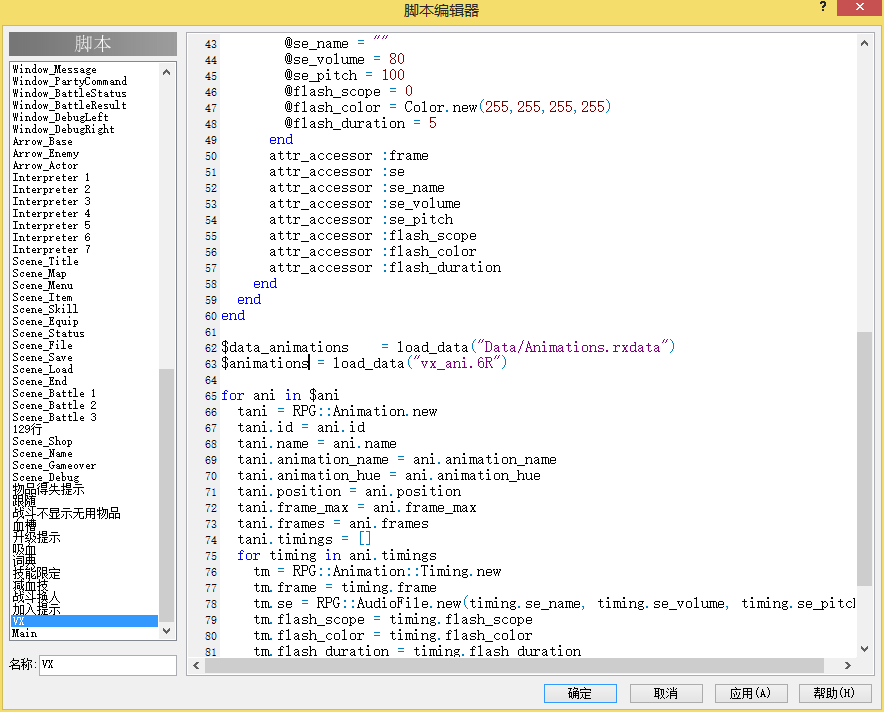Click the question mark help icon in title bar

[x=823, y=7]
